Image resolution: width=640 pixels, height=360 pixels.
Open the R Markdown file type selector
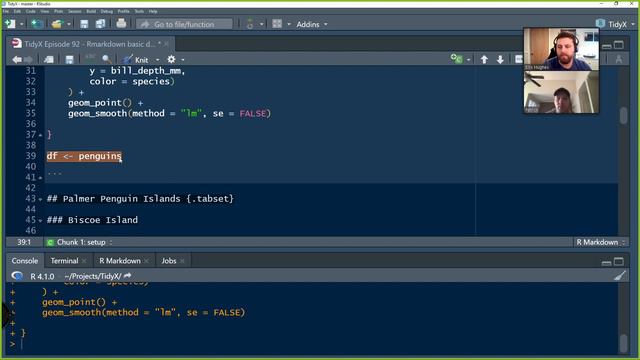click(x=600, y=242)
